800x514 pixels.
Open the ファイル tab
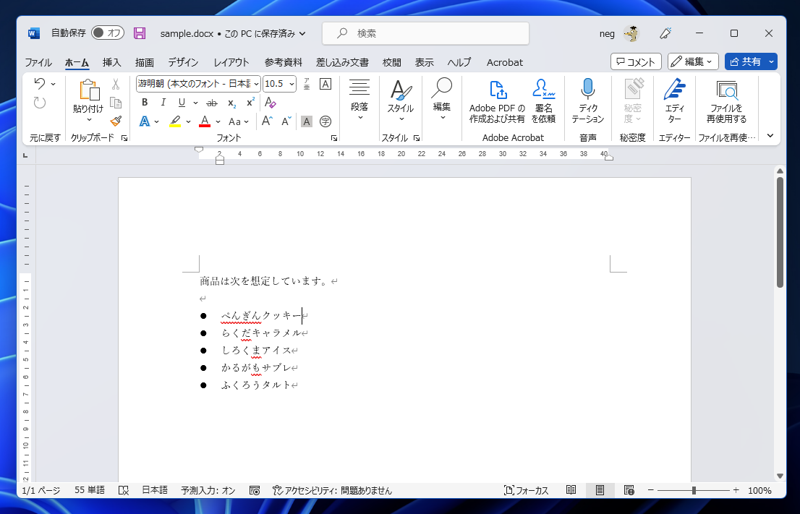coord(38,62)
